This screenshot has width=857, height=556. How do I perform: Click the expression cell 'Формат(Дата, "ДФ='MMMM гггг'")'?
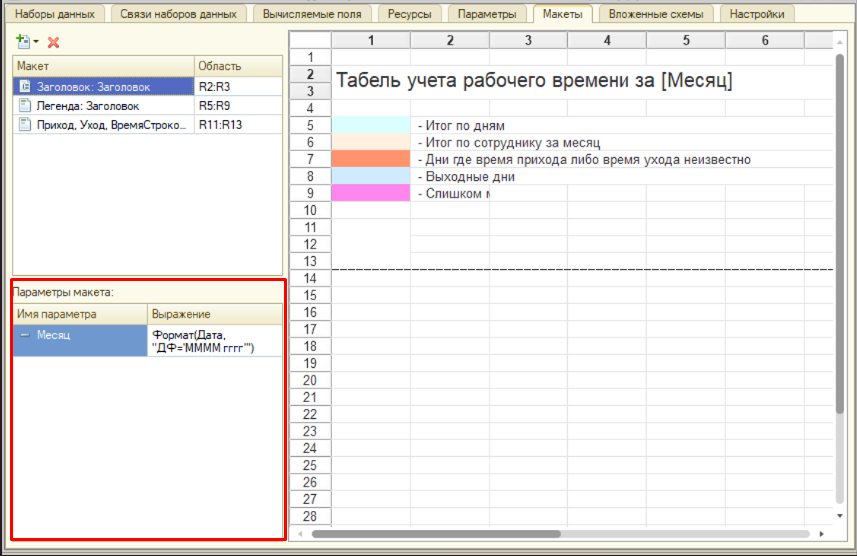[x=215, y=341]
